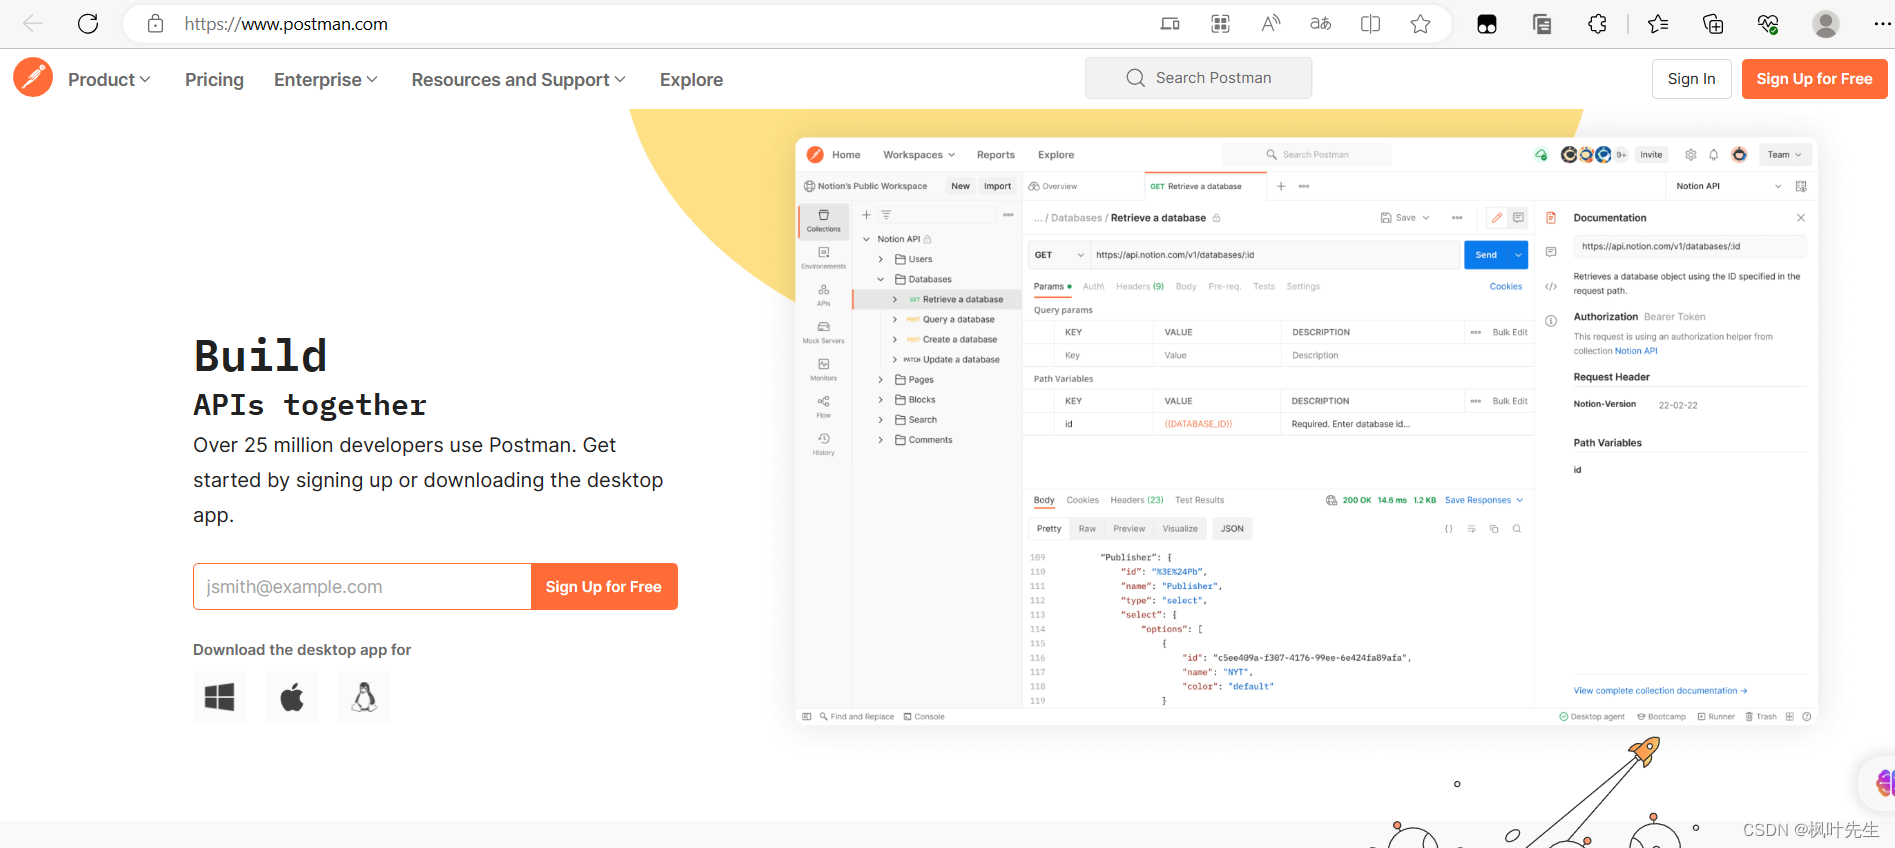Download the Linux desktop app
The width and height of the screenshot is (1895, 848).
tap(364, 697)
